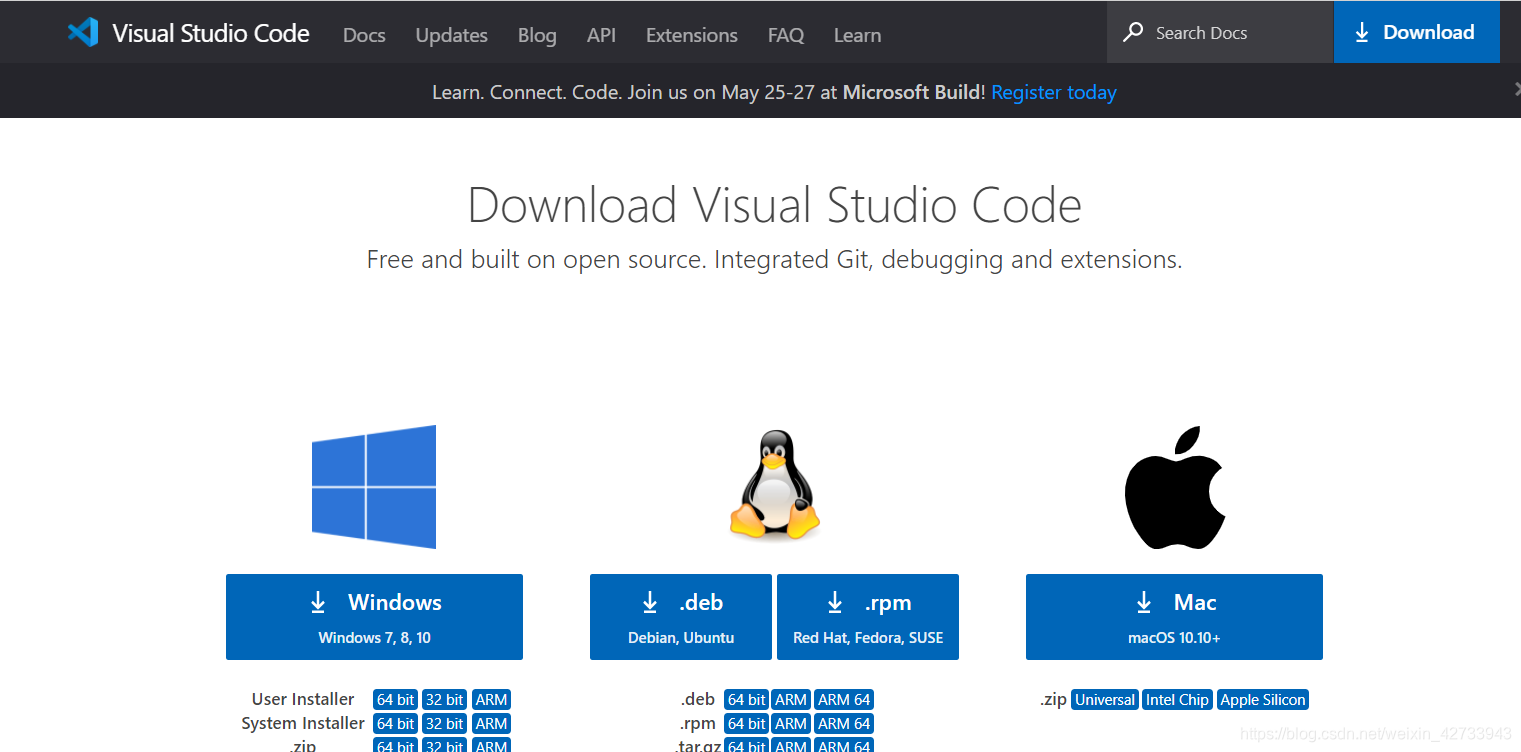Choose System Installer ARM
Screen dimensions: 1521x752
[491, 724]
